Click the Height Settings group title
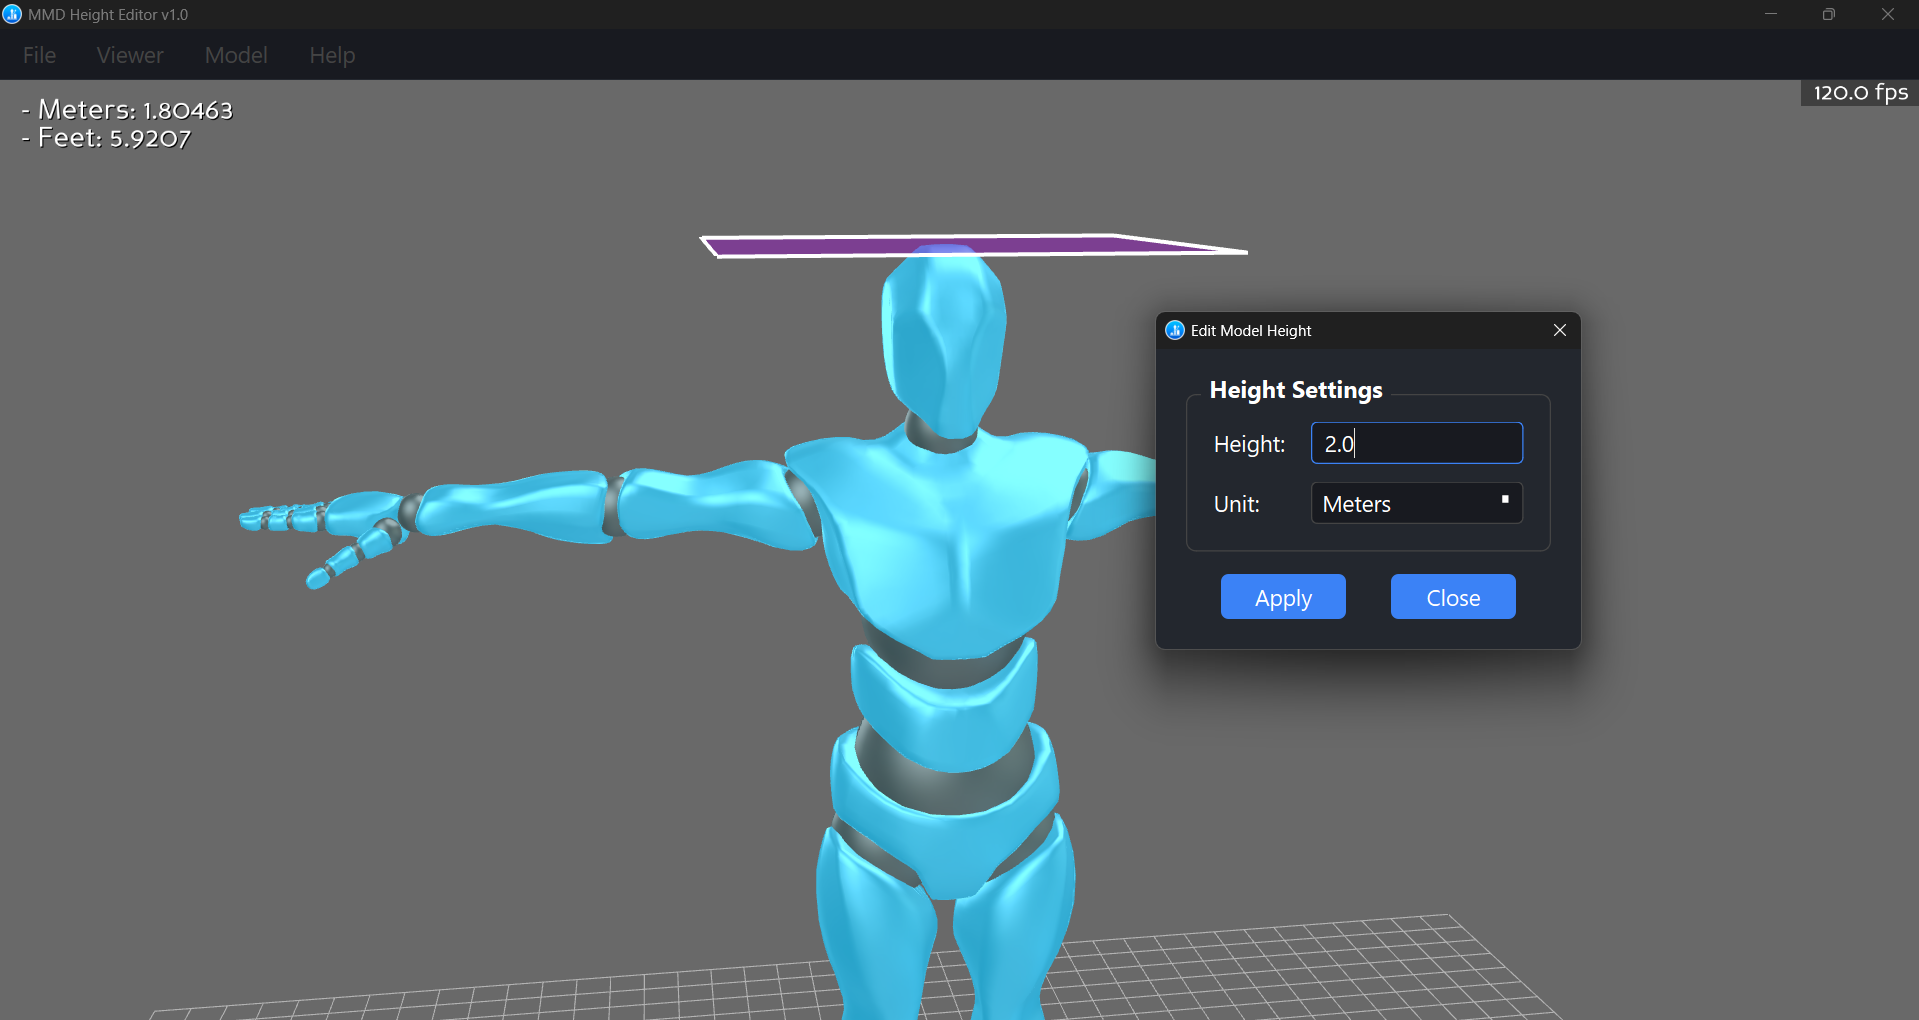Viewport: 1919px width, 1020px height. (x=1296, y=390)
